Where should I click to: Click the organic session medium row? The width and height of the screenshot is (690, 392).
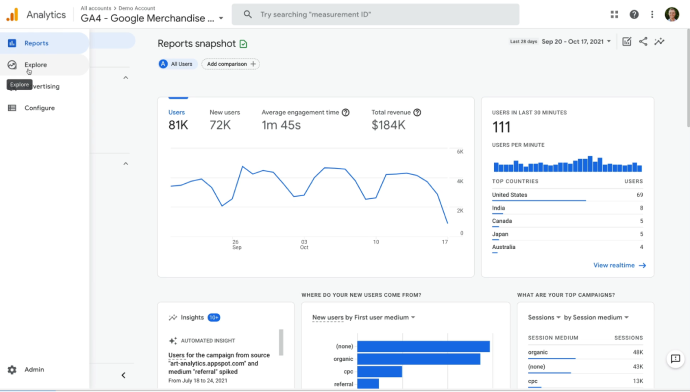(x=585, y=353)
